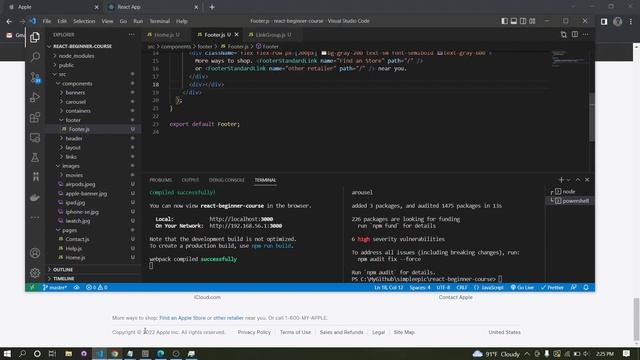Show additional activity bar views ellipsis
The image size is (640, 360).
(35, 217)
